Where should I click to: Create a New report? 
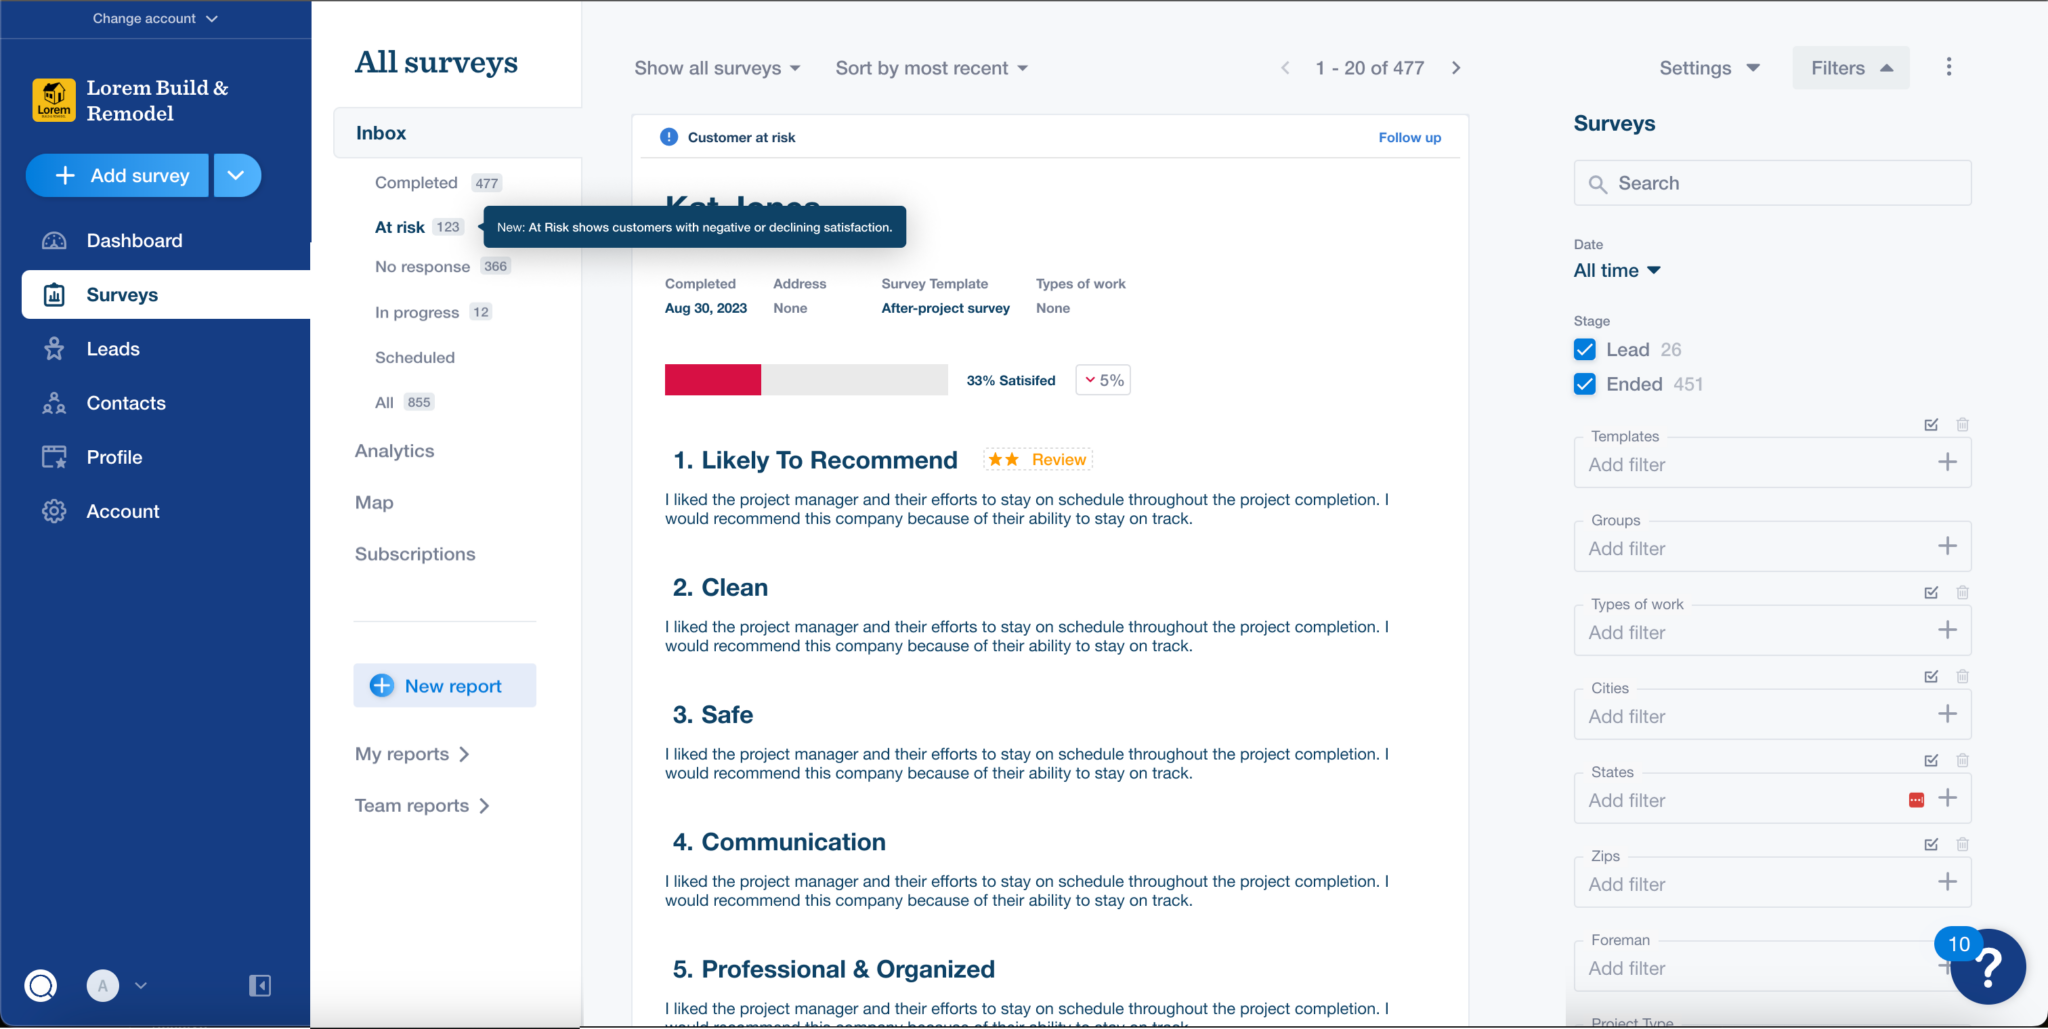pos(444,686)
